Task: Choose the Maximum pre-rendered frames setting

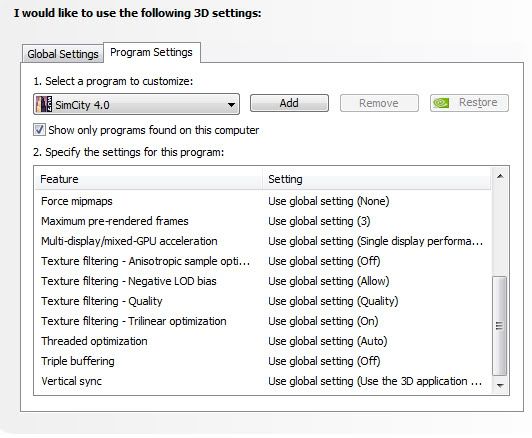Action: (319, 221)
